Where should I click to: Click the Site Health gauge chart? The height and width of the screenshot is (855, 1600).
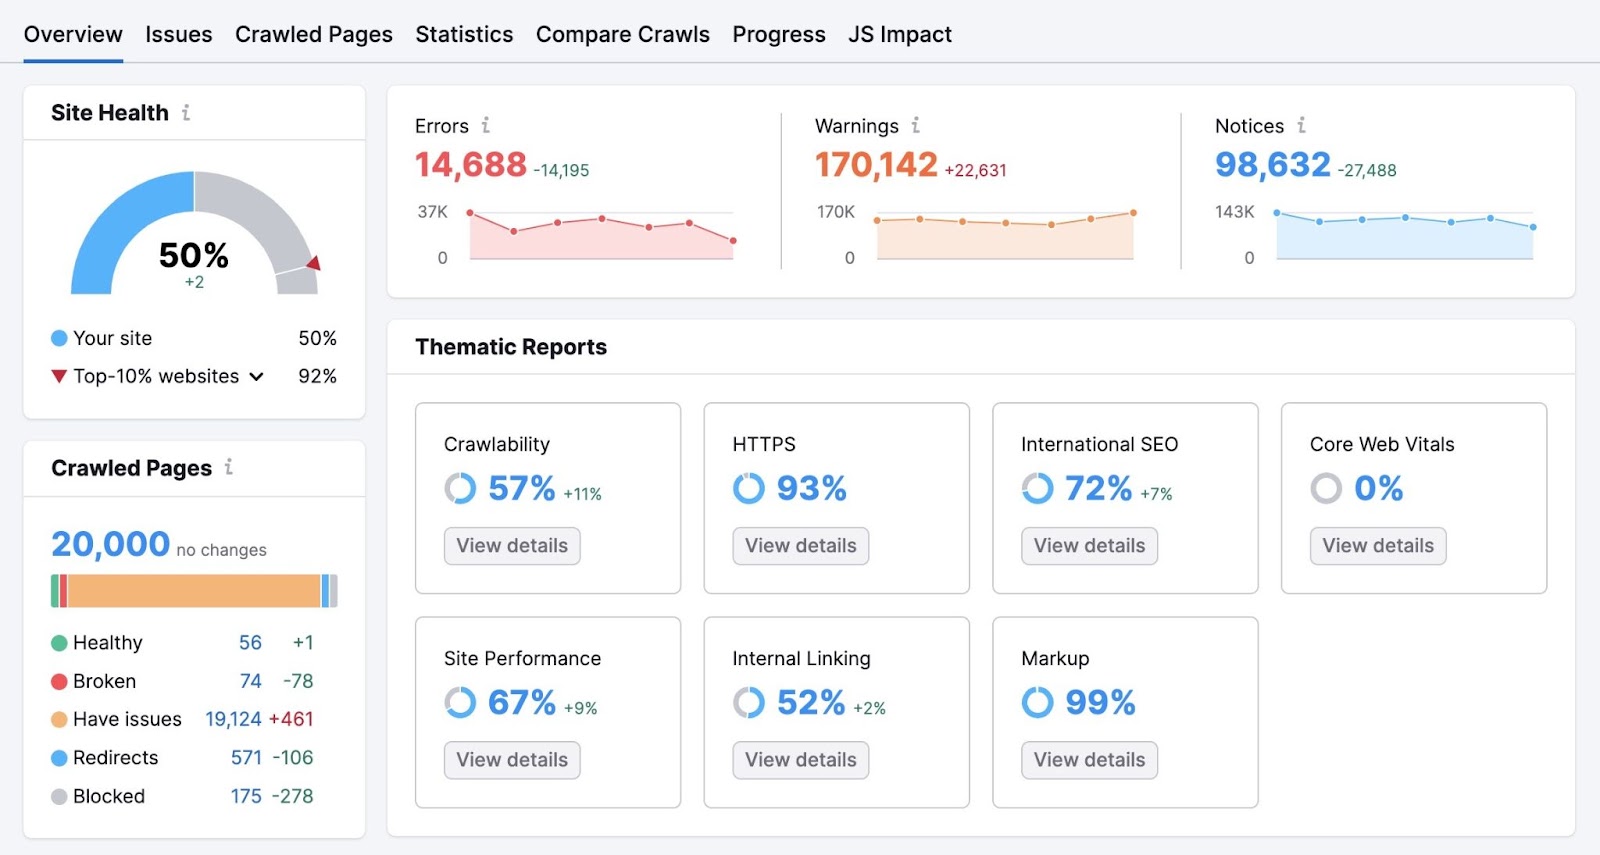194,233
